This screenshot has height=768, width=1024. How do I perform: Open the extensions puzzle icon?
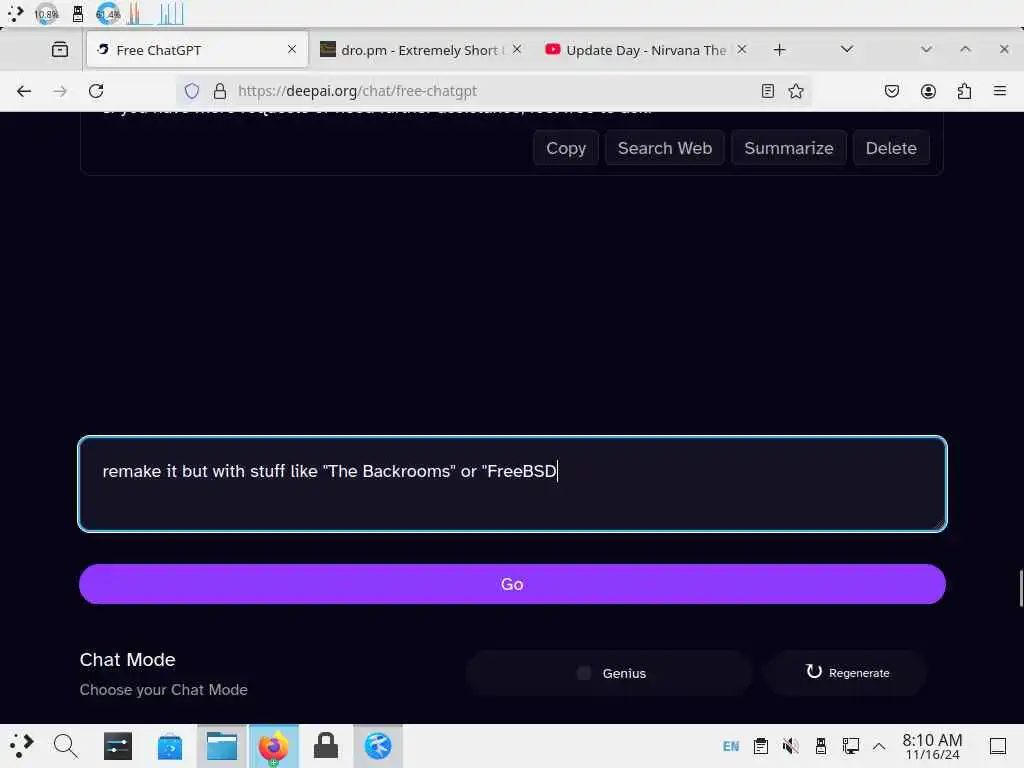[964, 91]
